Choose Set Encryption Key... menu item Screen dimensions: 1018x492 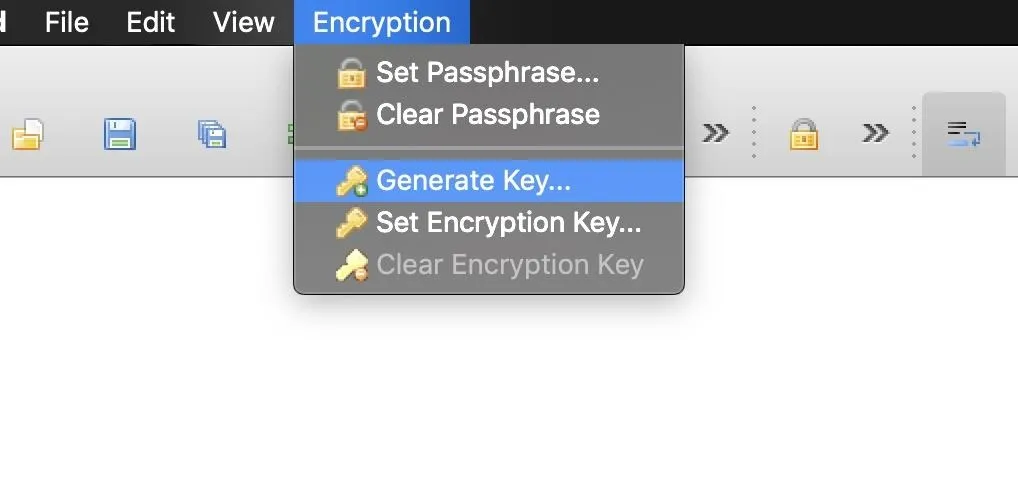click(x=489, y=223)
